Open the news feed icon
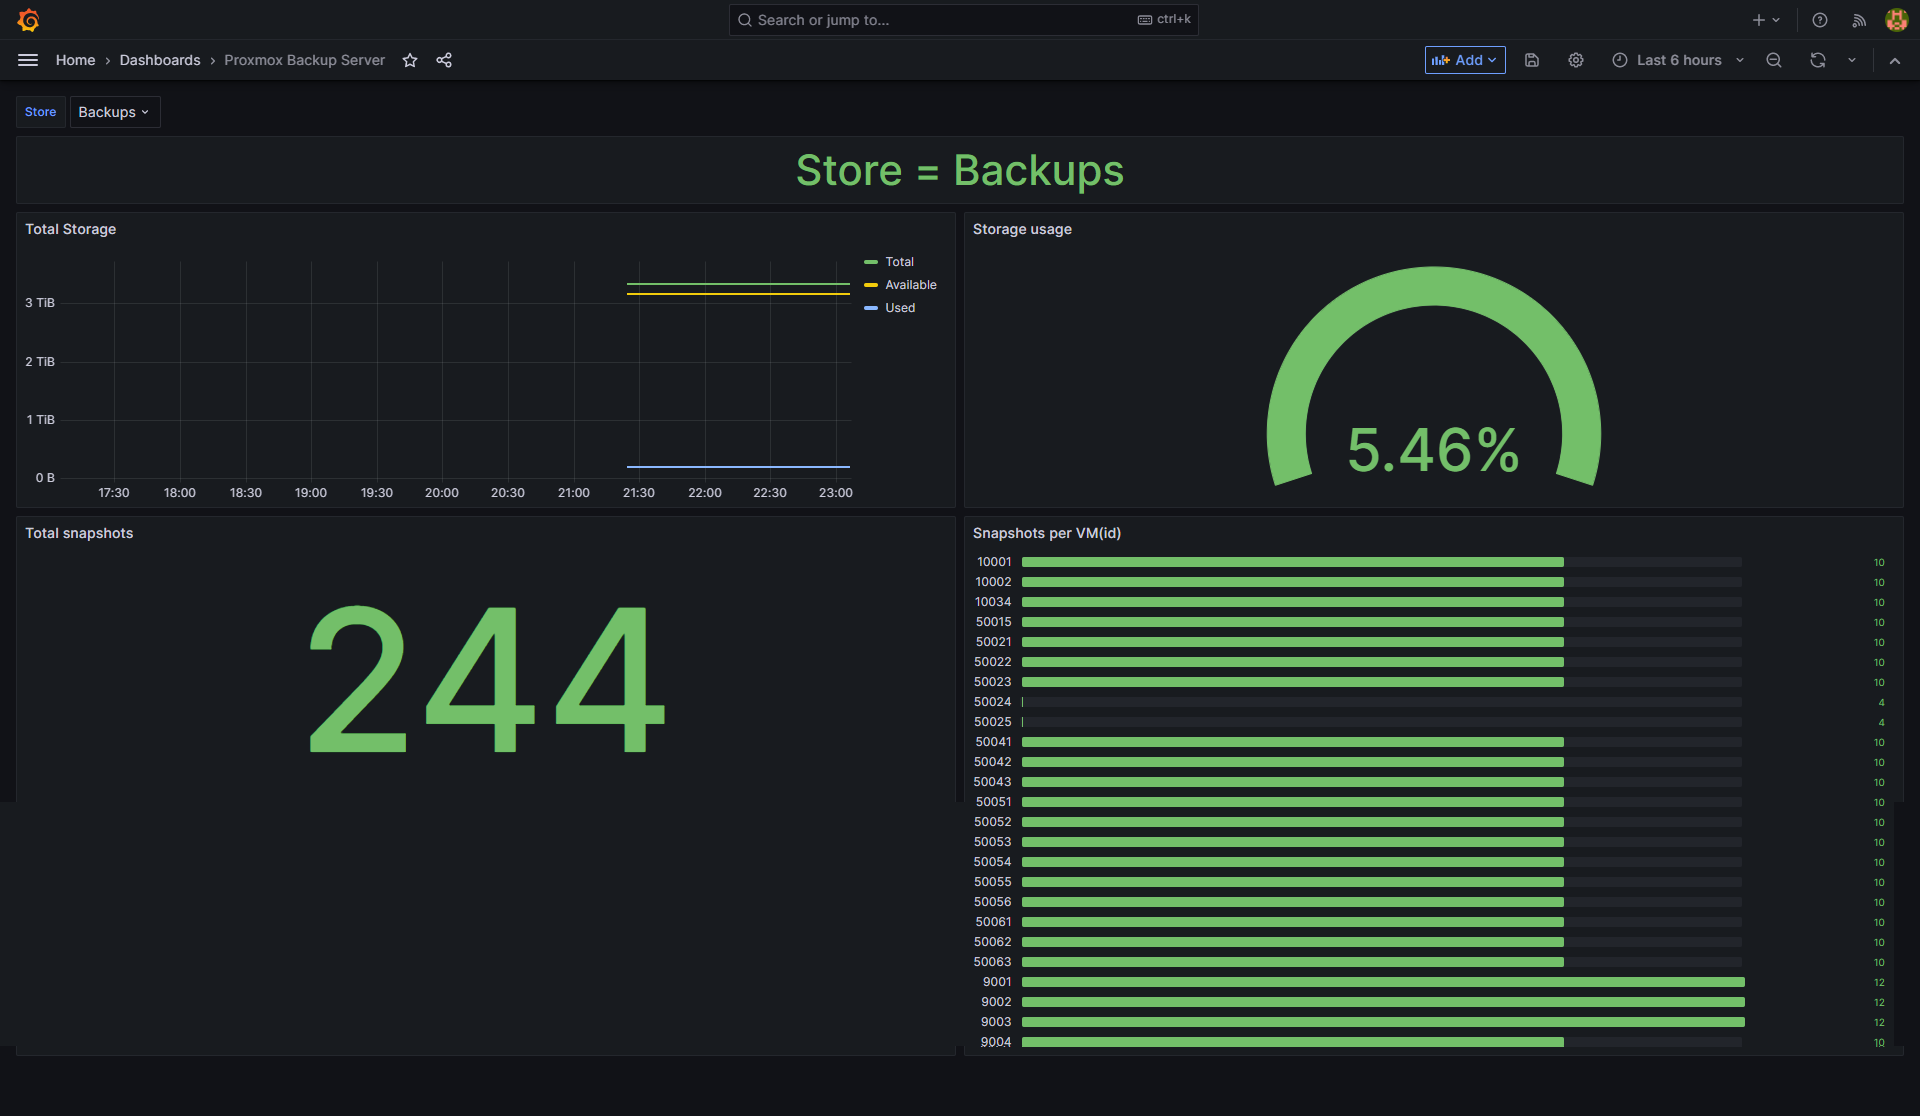 pyautogui.click(x=1859, y=20)
